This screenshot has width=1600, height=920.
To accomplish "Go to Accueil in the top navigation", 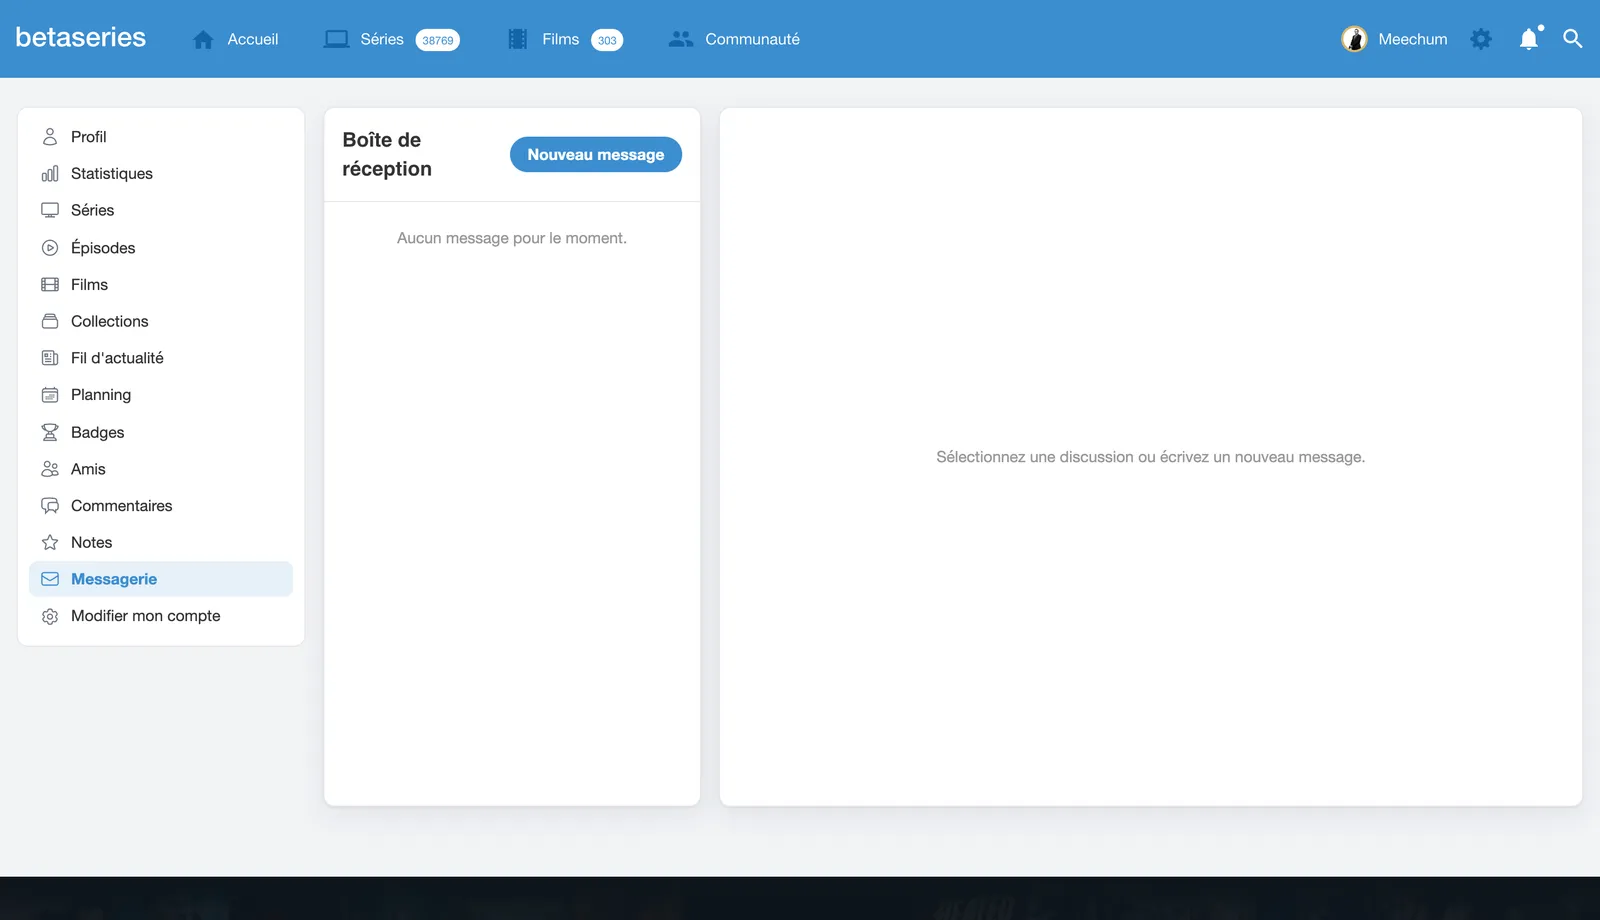I will click(253, 39).
